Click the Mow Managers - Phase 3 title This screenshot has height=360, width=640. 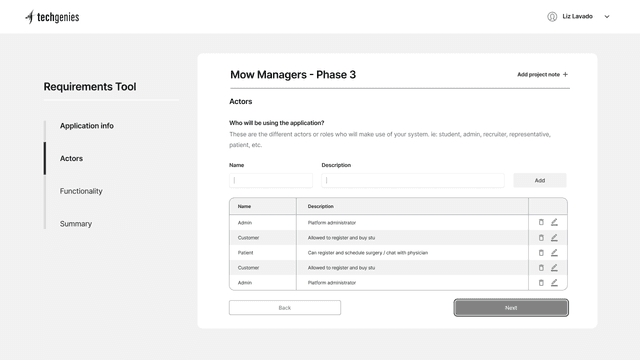[293, 75]
